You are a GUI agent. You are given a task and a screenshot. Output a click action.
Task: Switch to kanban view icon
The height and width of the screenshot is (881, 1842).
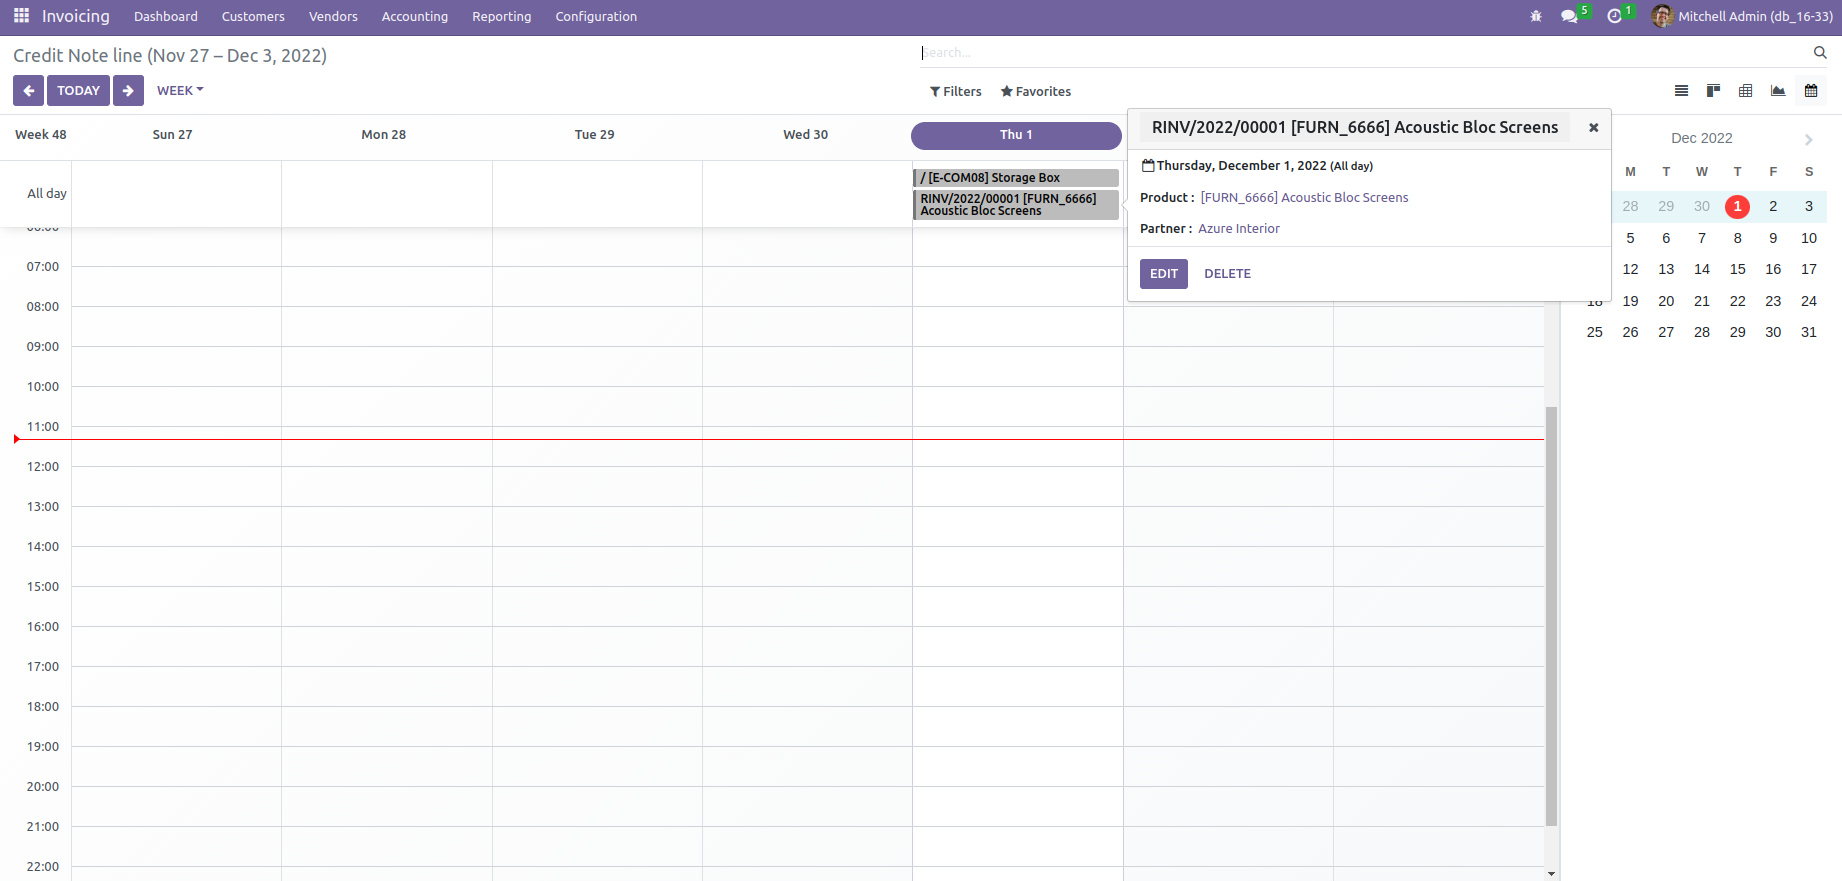click(x=1714, y=91)
